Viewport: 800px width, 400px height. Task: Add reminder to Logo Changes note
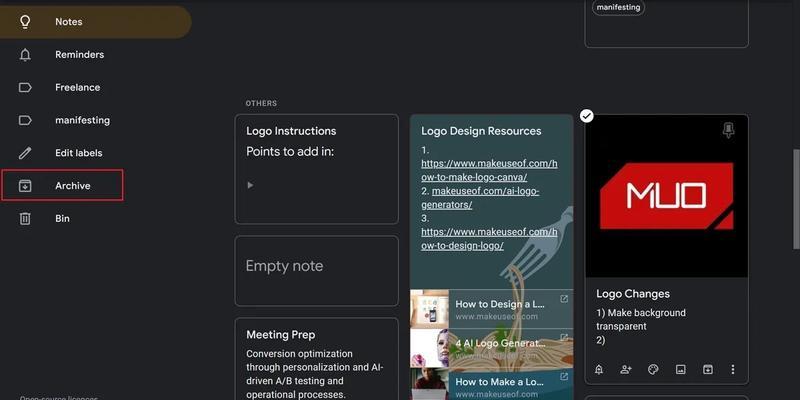tap(599, 369)
